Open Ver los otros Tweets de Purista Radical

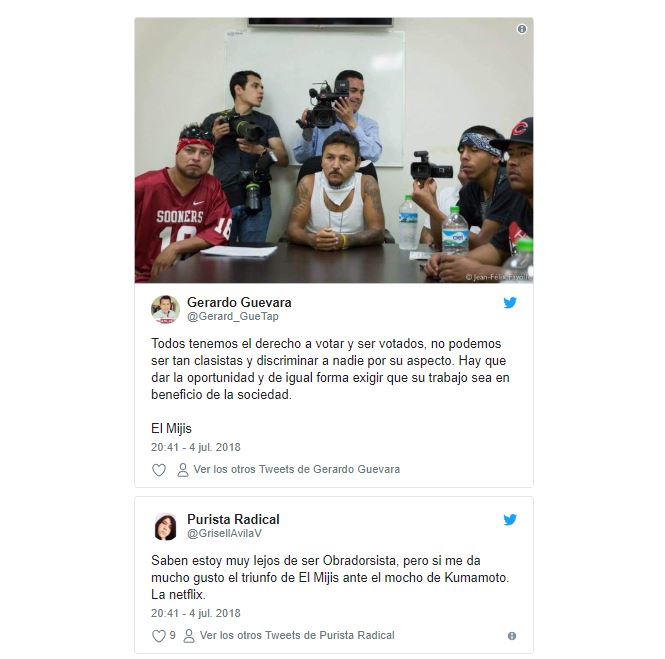tap(297, 635)
